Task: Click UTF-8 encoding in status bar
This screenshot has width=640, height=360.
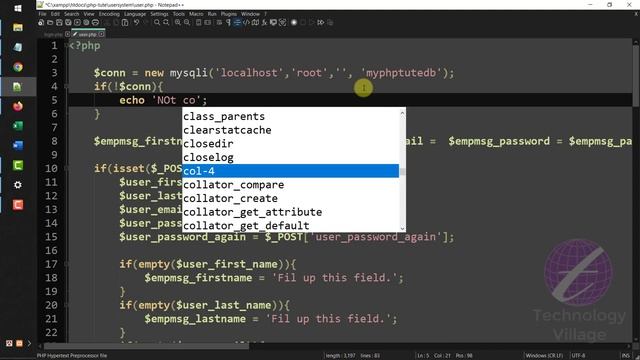Action: pos(578,356)
